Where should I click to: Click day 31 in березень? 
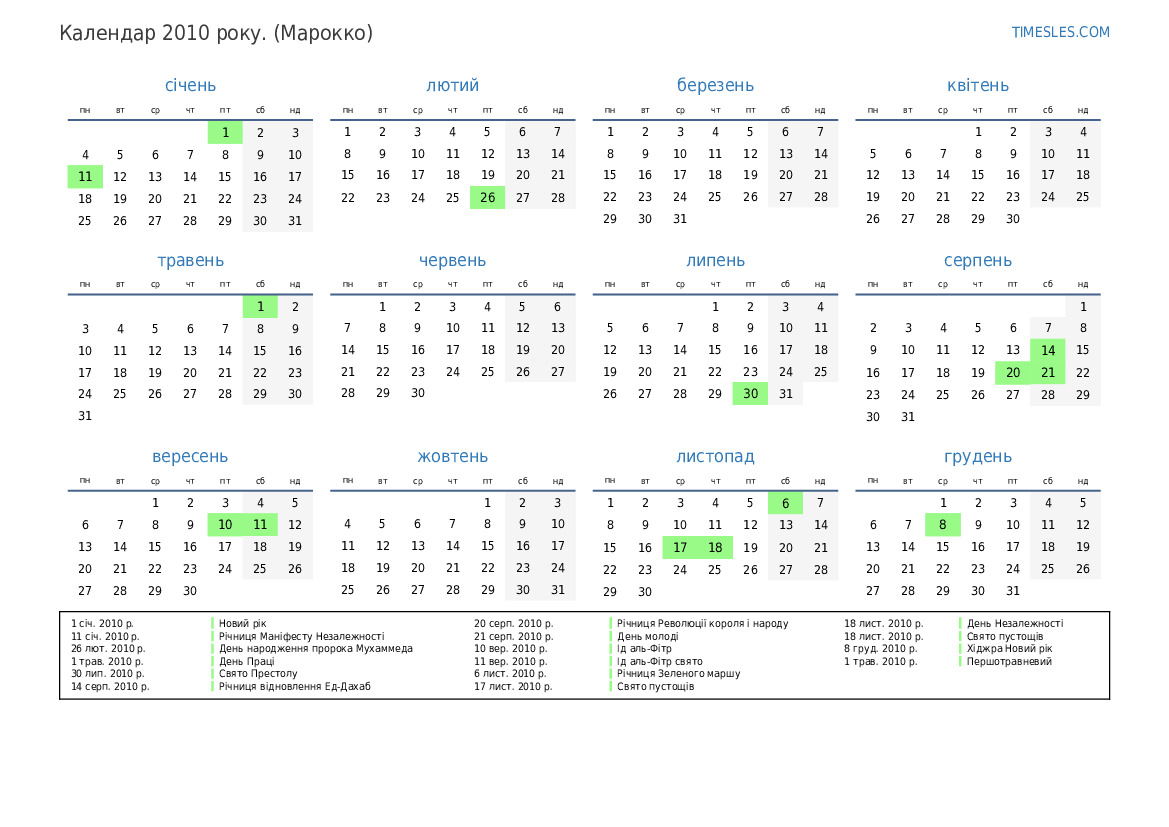point(680,219)
